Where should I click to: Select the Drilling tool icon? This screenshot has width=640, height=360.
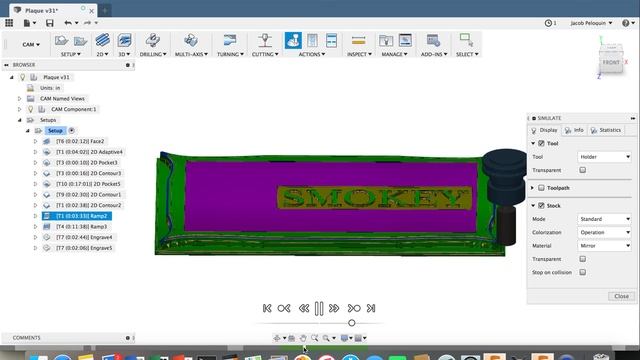[x=153, y=40]
